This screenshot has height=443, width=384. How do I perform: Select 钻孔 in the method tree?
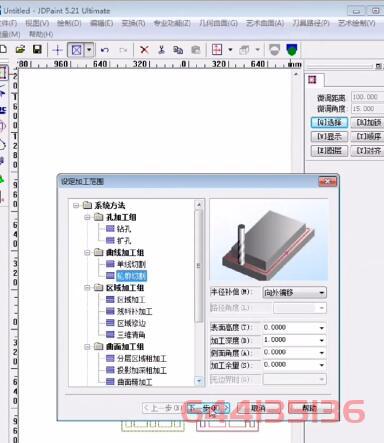[124, 229]
